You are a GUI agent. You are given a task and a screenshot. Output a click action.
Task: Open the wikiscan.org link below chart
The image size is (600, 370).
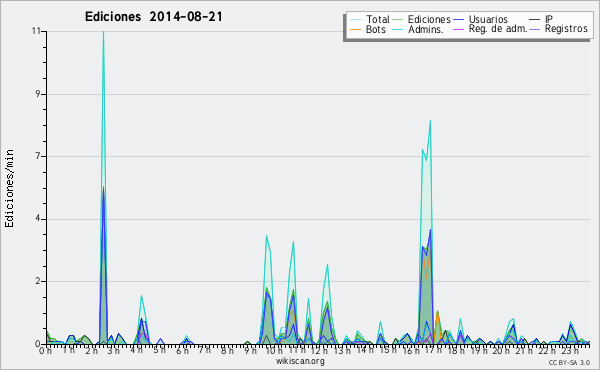click(x=300, y=361)
